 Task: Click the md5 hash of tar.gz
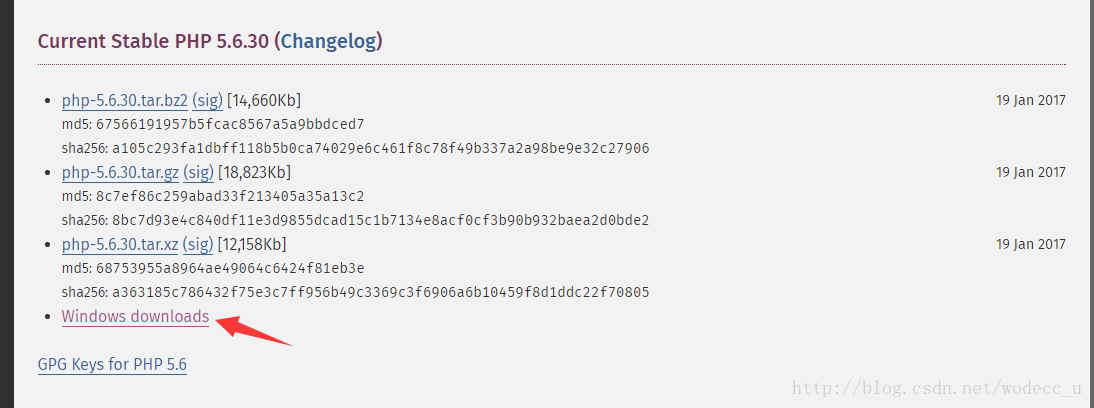click(230, 196)
